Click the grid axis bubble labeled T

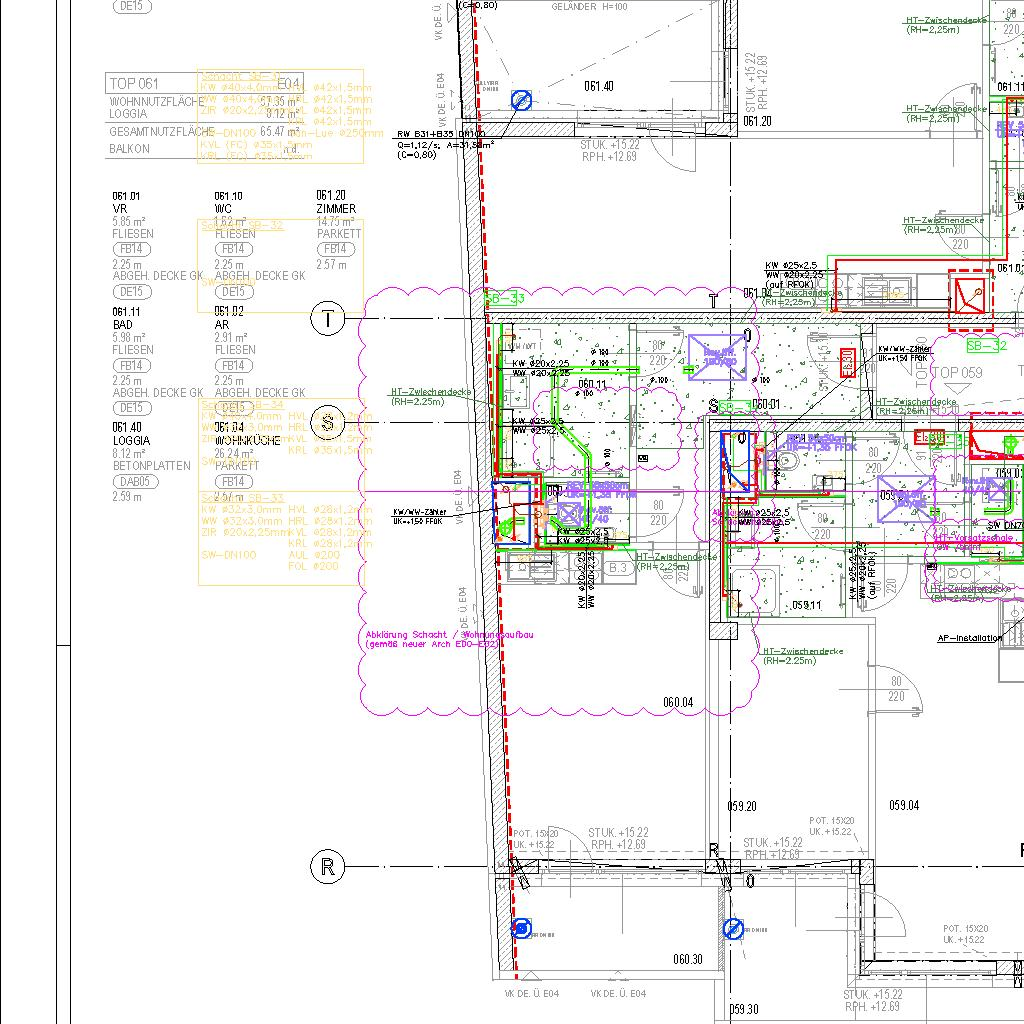coord(328,320)
